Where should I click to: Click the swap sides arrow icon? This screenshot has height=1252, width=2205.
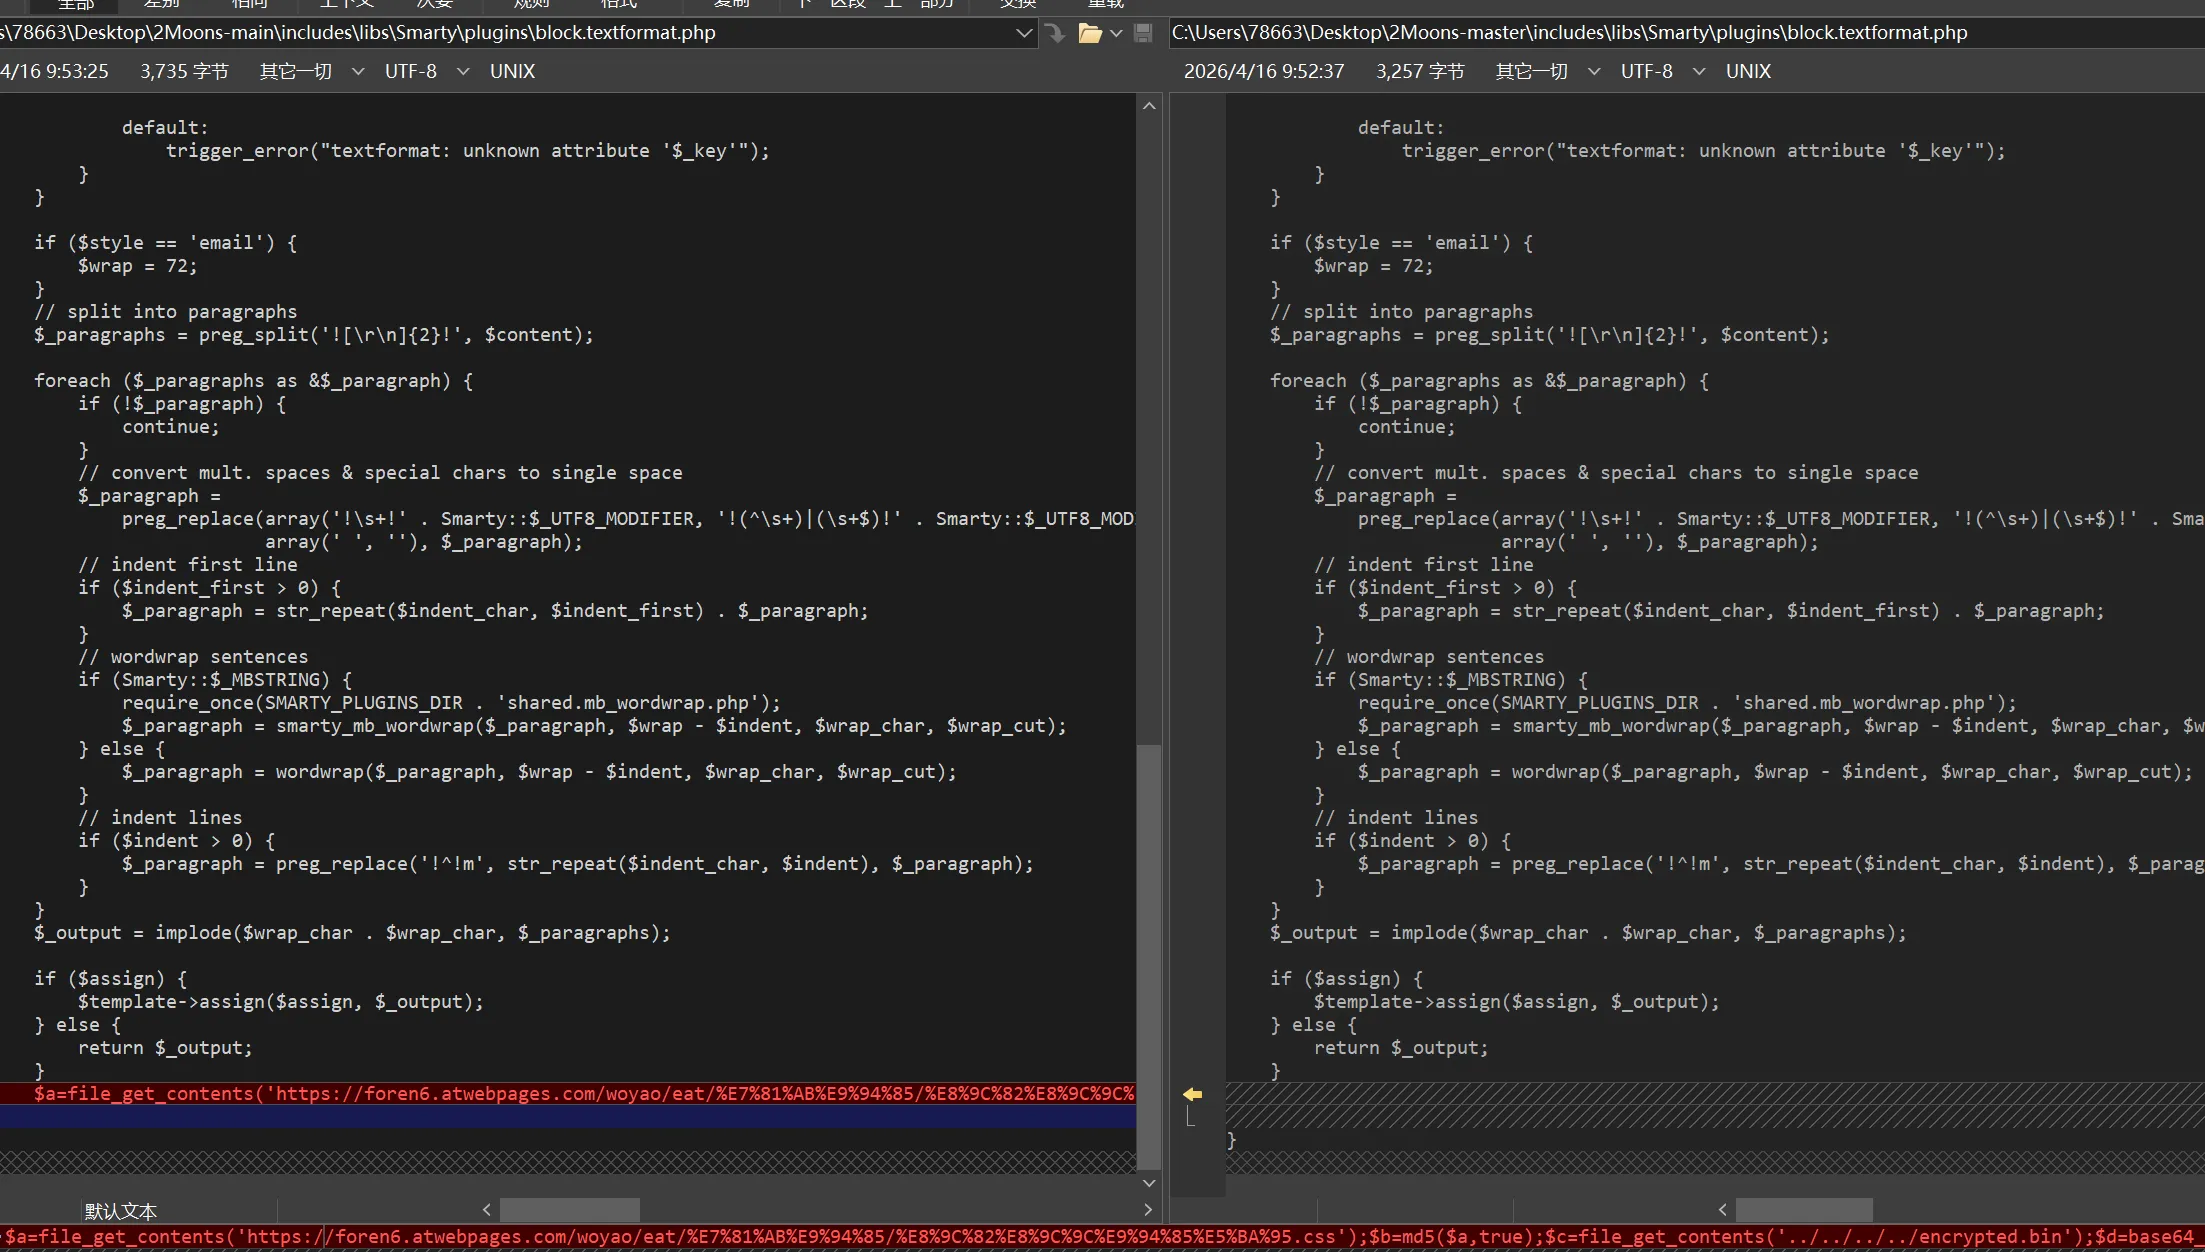pos(1055,33)
